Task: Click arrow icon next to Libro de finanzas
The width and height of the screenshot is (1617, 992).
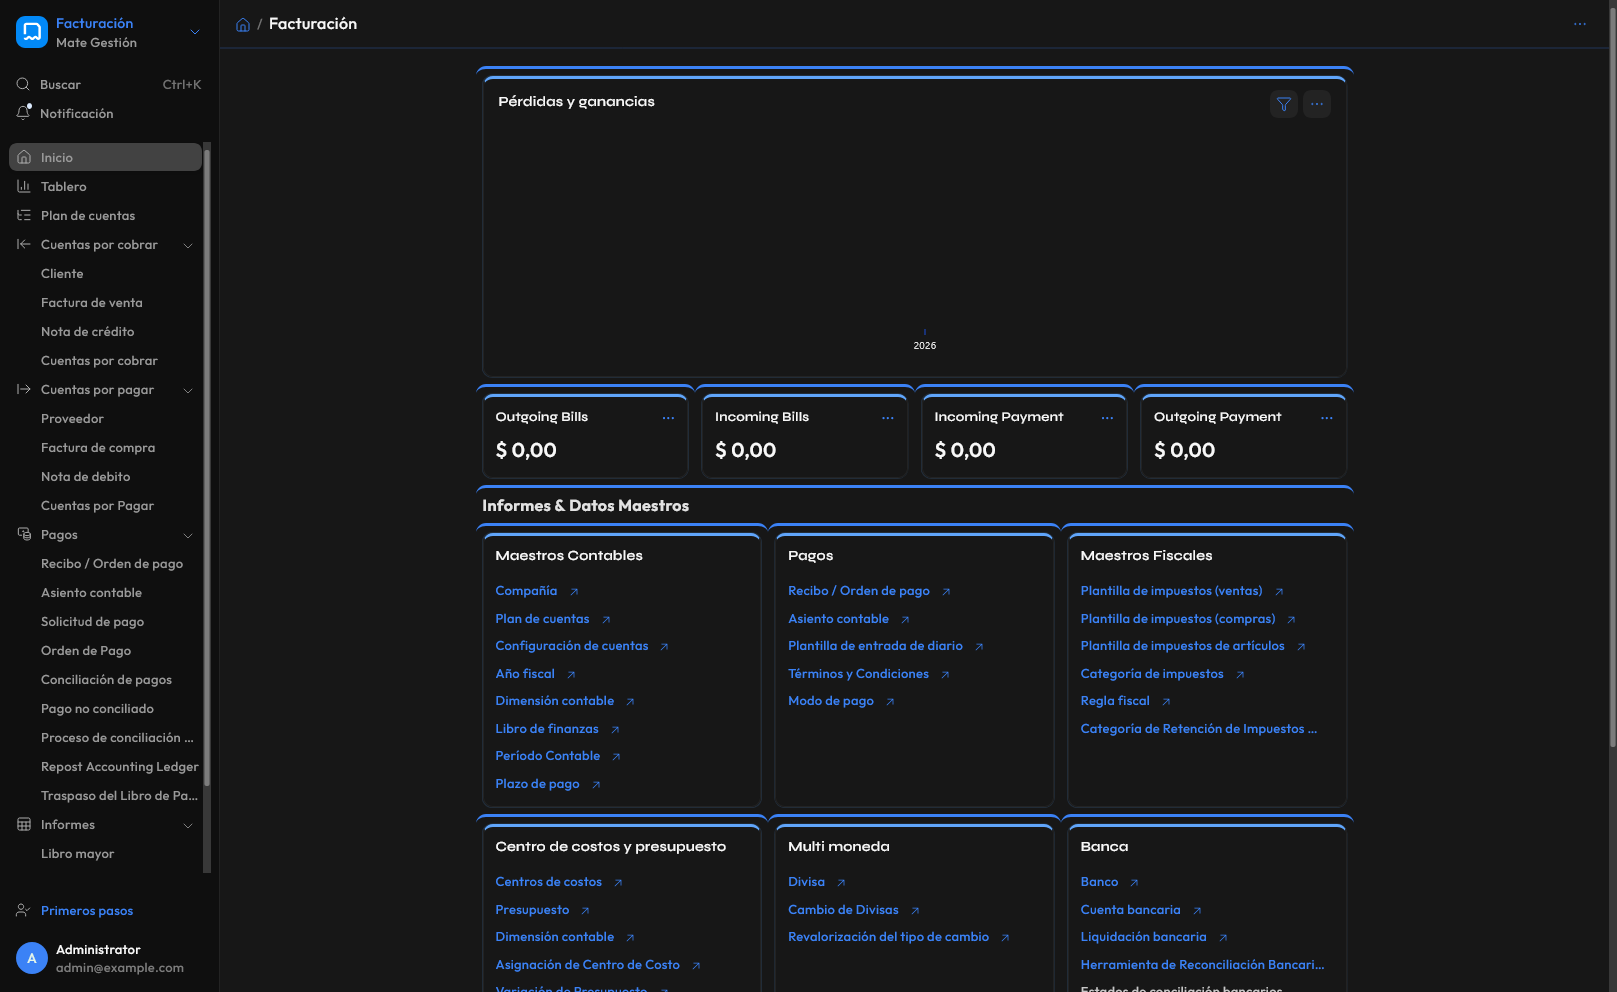Action: pyautogui.click(x=615, y=730)
